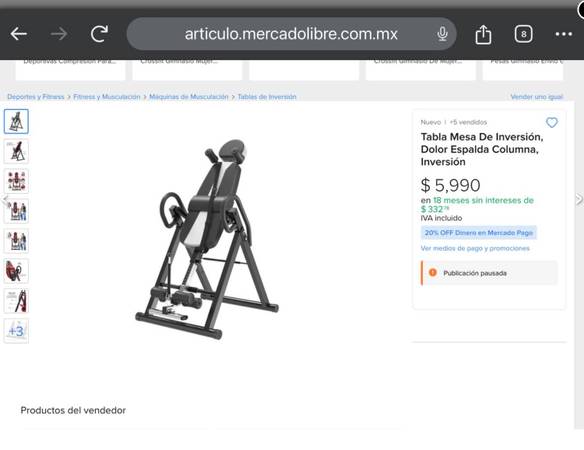Screen dimensions: 584x450
Task: Show previous image with left gallery chevron
Action: 5,199
